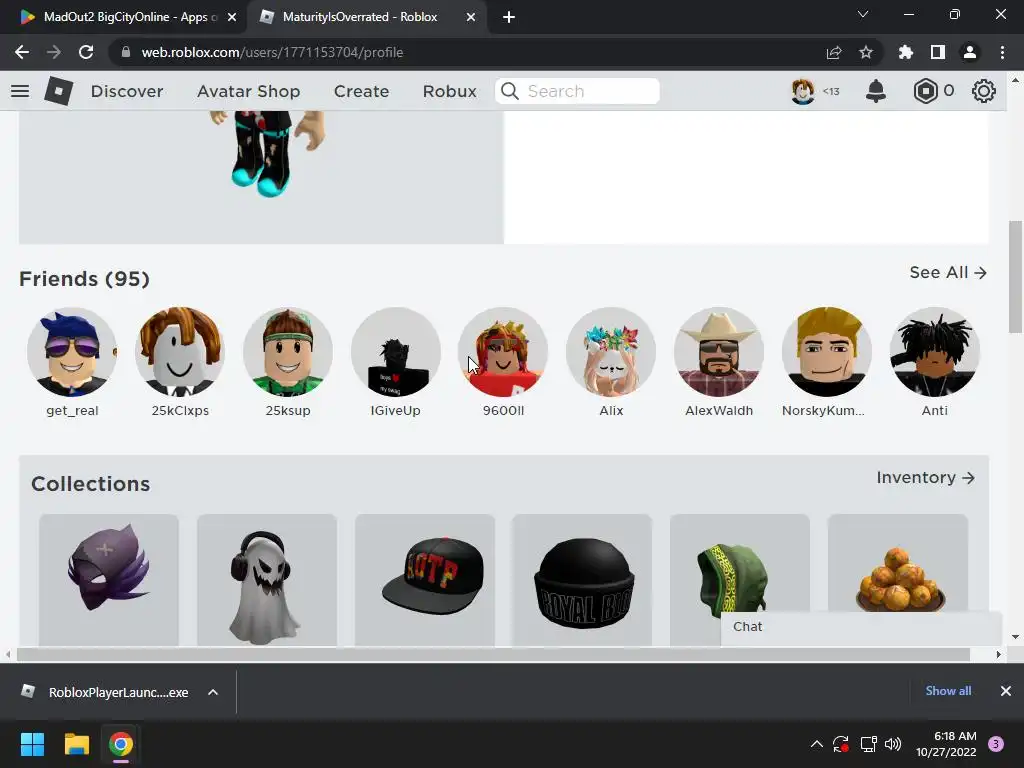The width and height of the screenshot is (1024, 768).
Task: Open friend 25kClxps's profile
Action: point(180,362)
